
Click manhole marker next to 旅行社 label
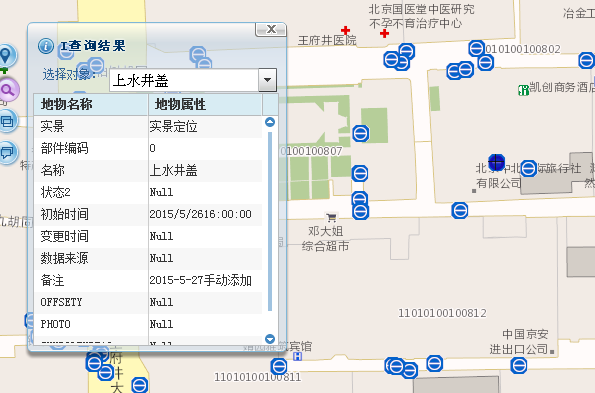click(x=528, y=168)
